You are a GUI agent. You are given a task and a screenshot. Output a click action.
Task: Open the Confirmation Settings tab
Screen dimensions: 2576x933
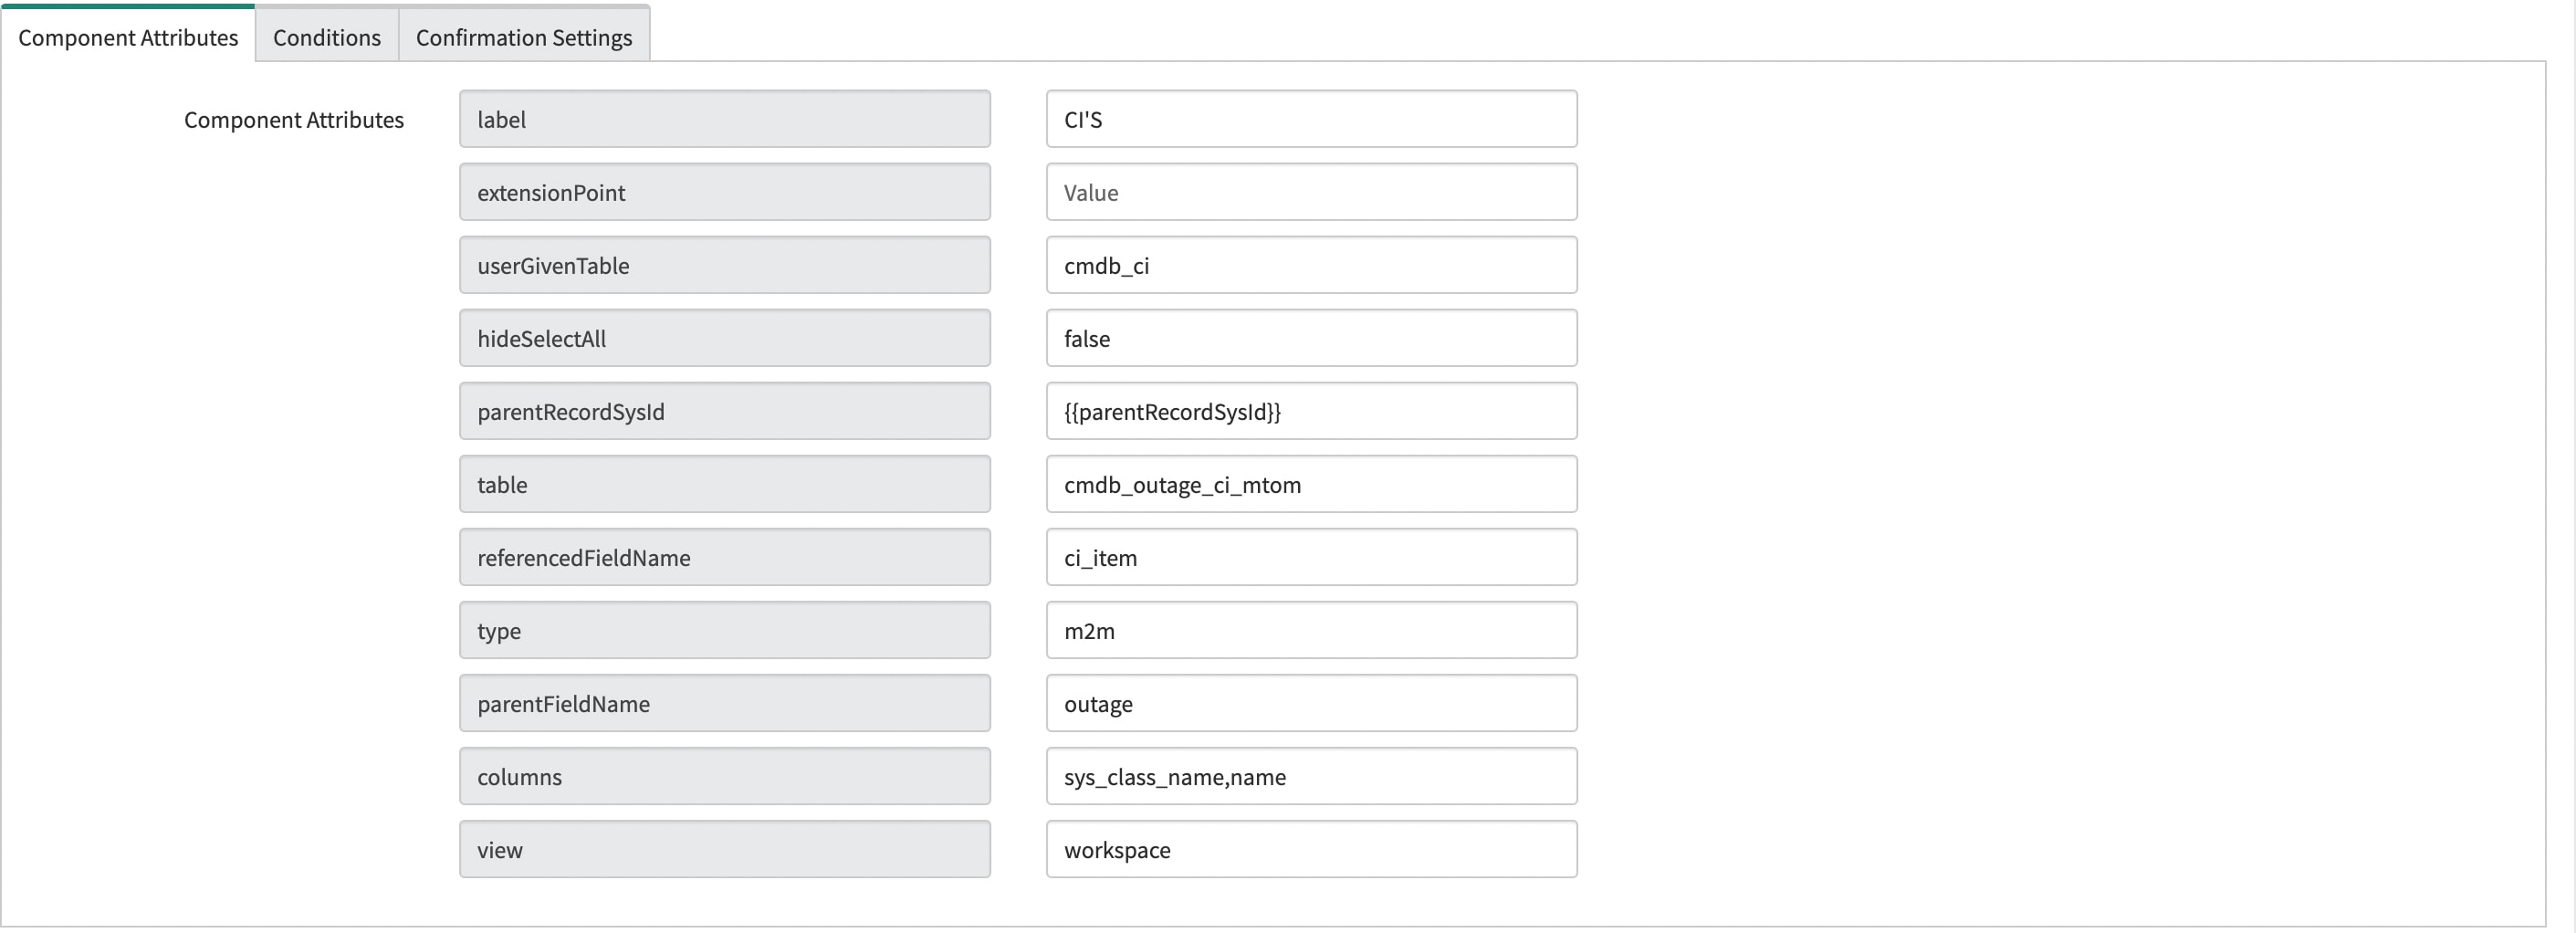pyautogui.click(x=524, y=37)
